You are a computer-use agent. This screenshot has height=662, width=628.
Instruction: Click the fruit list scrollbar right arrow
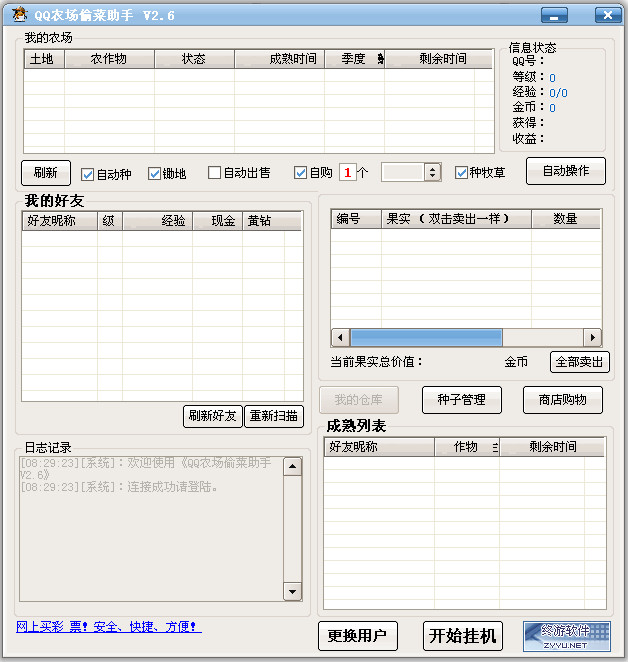coord(593,337)
